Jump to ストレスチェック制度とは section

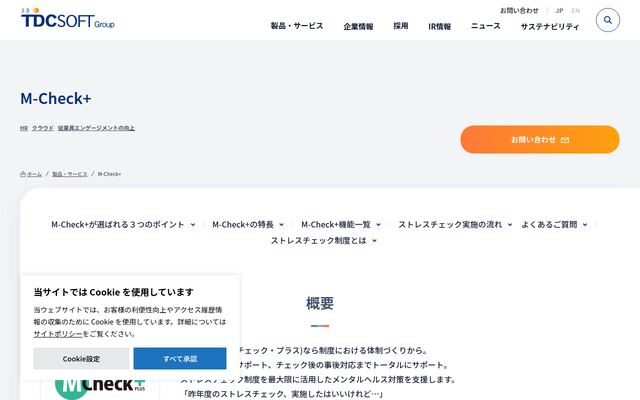tap(324, 240)
